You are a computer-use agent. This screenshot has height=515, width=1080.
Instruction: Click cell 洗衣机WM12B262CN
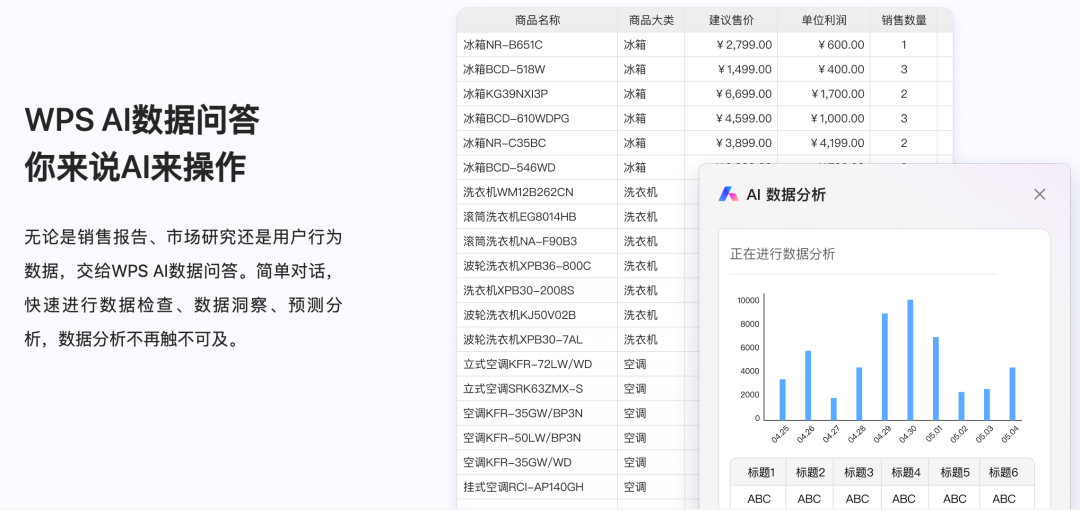pyautogui.click(x=537, y=192)
